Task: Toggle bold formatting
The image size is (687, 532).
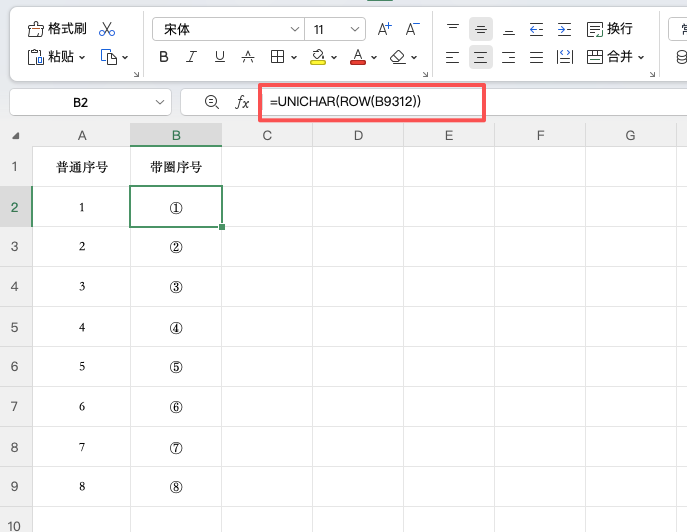Action: [x=164, y=57]
